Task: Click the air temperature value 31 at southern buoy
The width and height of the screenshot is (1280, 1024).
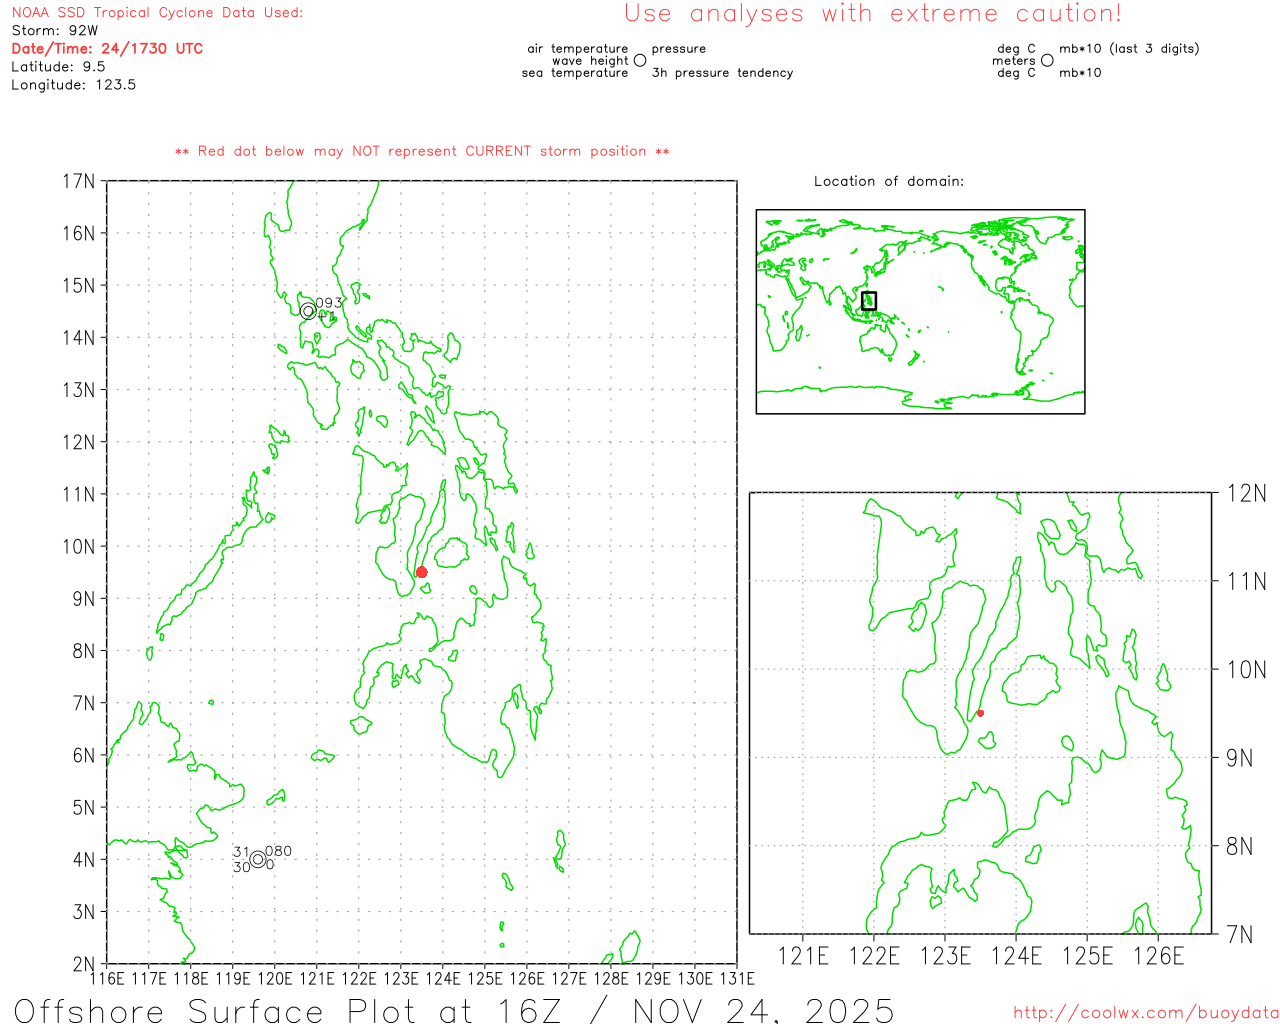Action: point(241,852)
